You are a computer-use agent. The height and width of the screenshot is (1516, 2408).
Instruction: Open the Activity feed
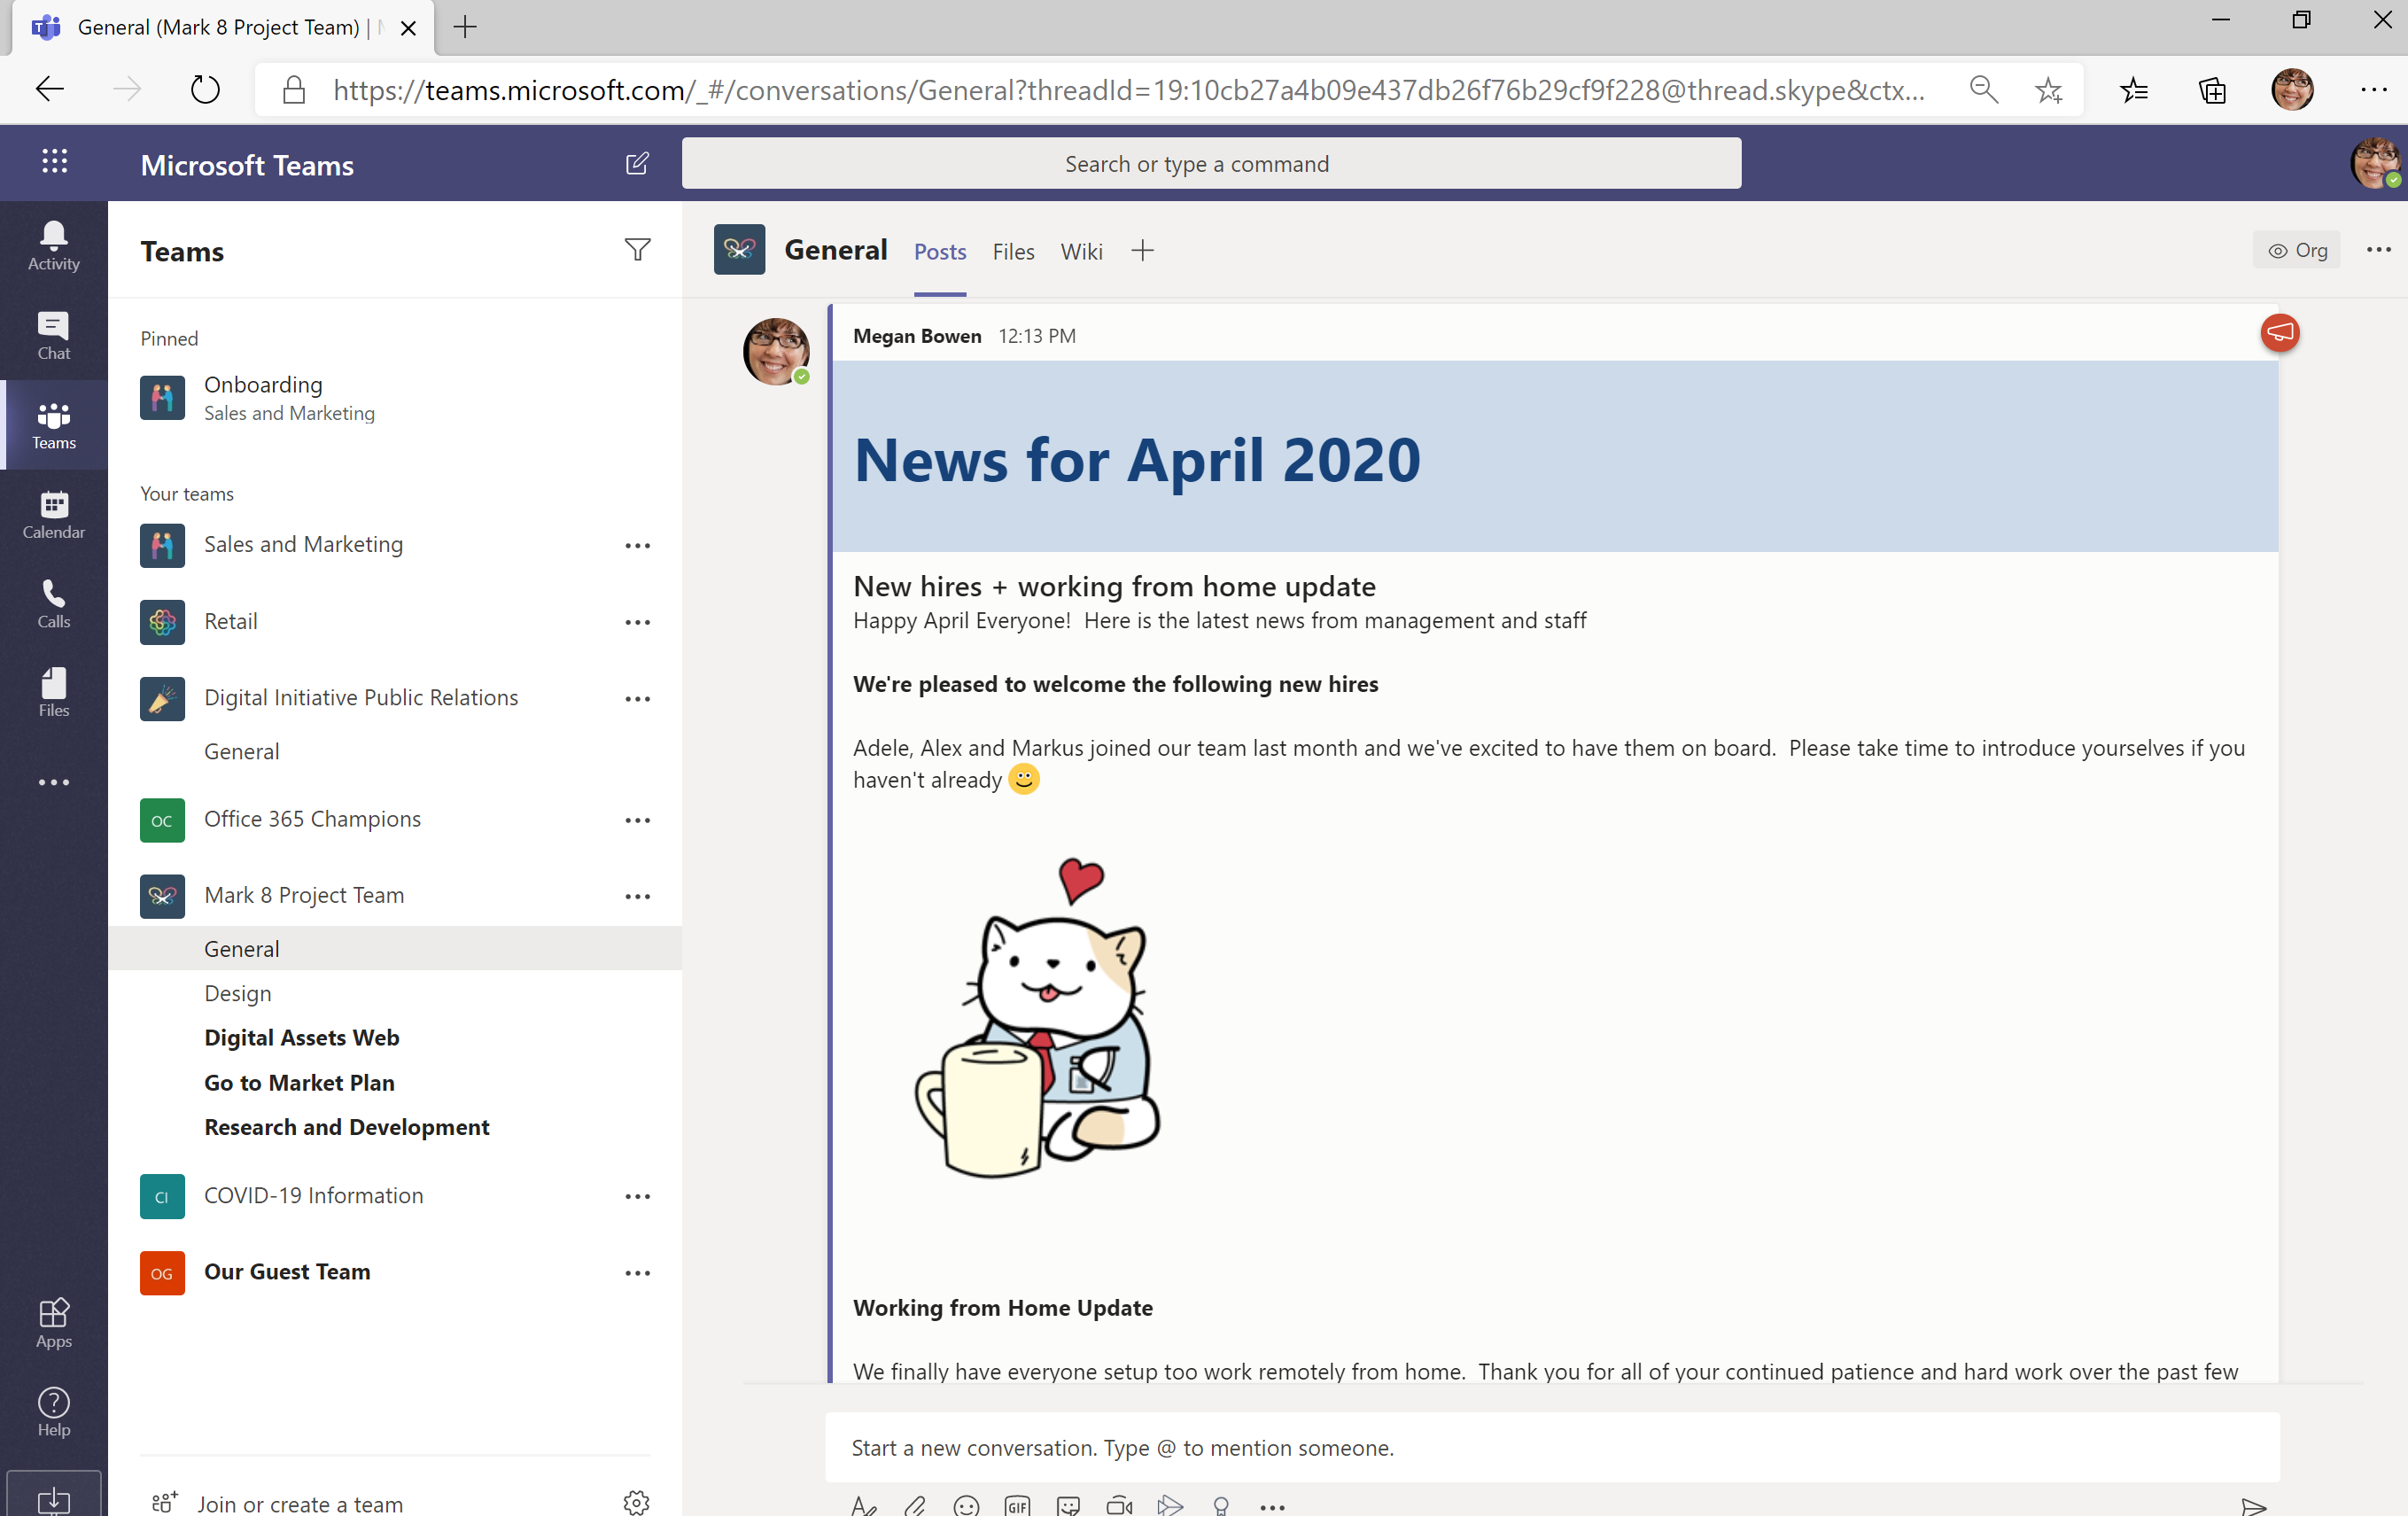[x=54, y=246]
